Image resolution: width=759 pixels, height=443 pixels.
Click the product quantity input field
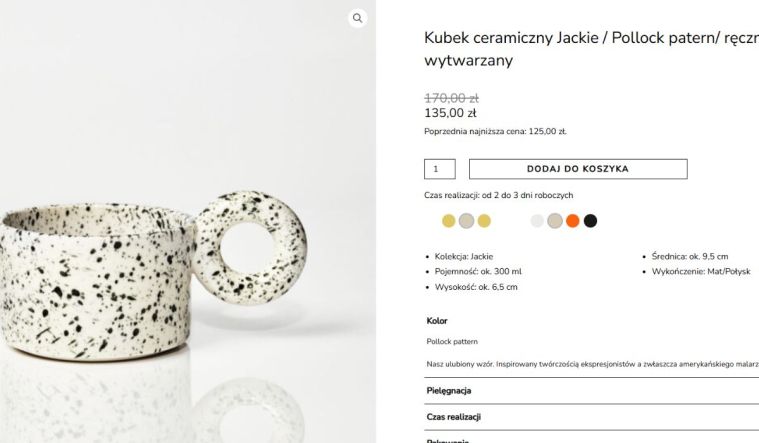click(439, 169)
